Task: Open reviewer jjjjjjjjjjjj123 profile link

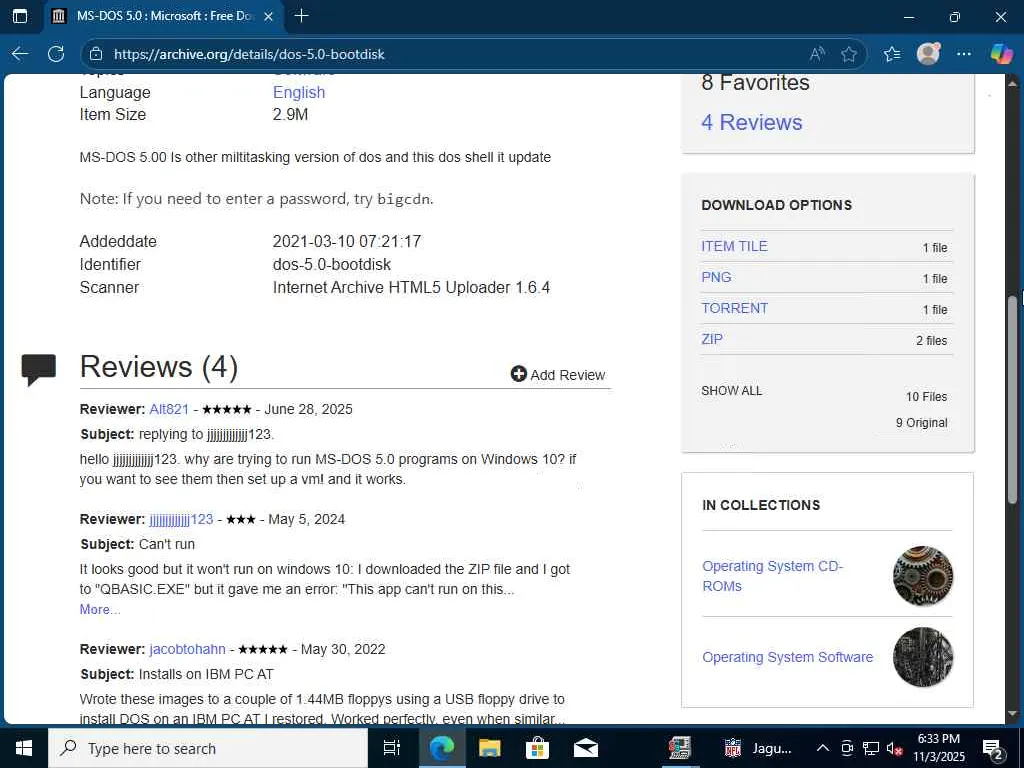Action: (182, 519)
